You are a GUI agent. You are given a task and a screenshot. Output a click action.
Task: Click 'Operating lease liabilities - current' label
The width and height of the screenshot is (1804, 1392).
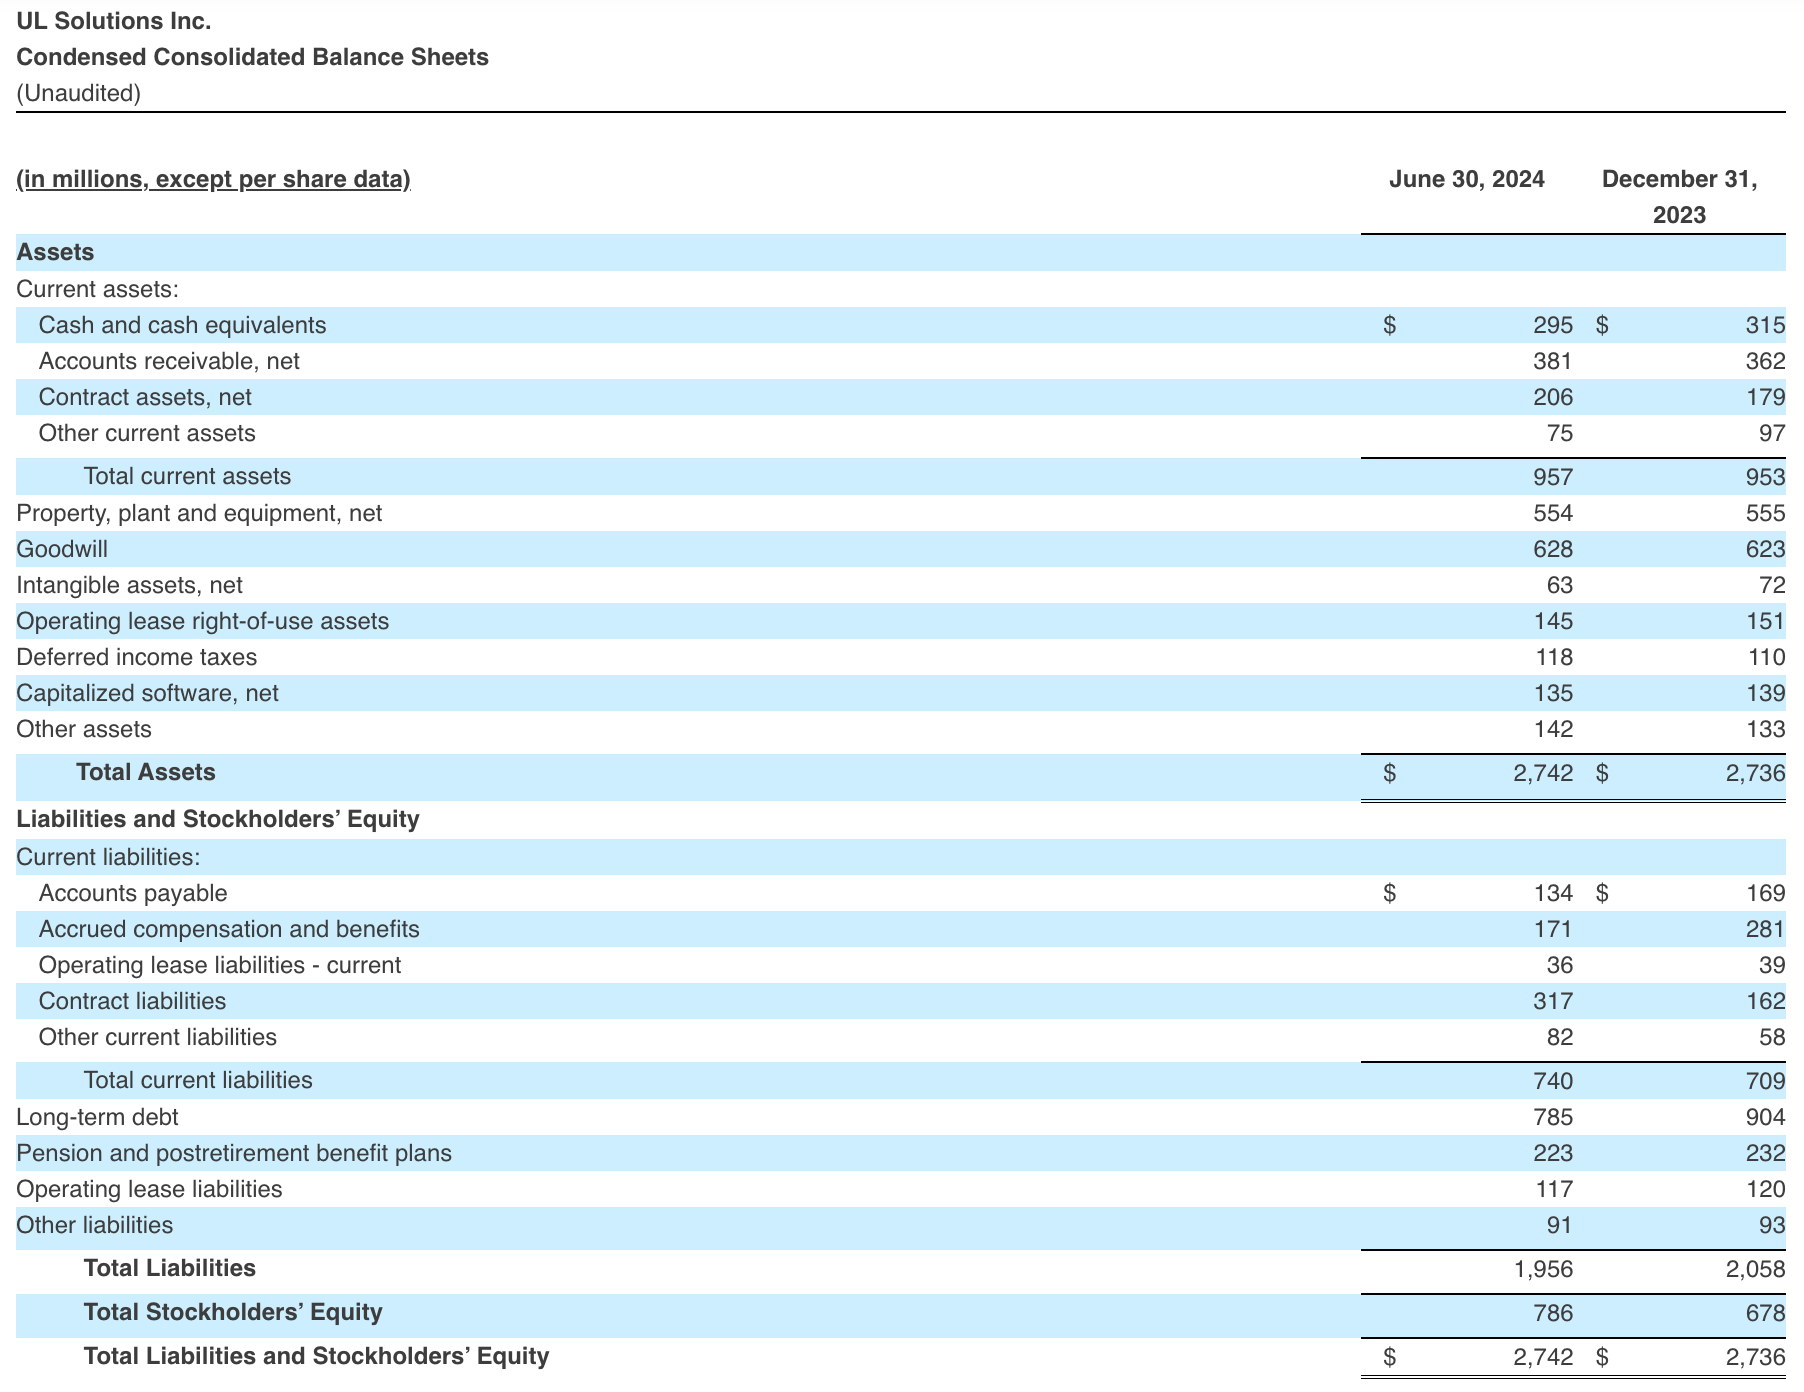220,965
